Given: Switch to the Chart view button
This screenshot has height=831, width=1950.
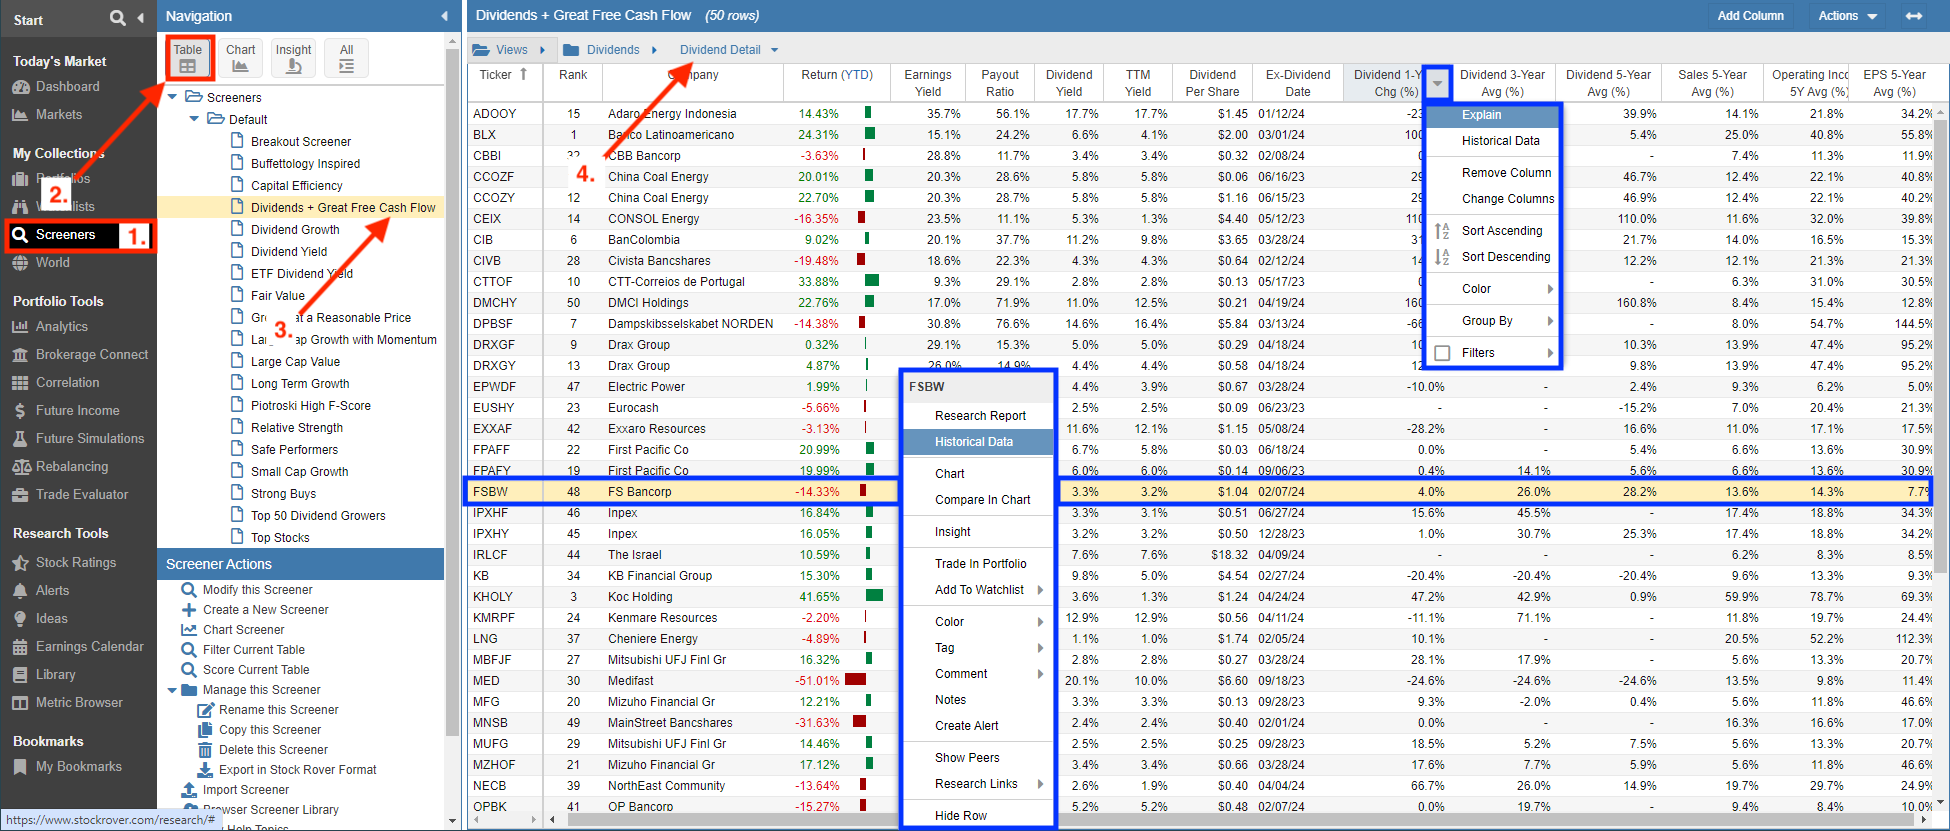Looking at the screenshot, I should (240, 58).
